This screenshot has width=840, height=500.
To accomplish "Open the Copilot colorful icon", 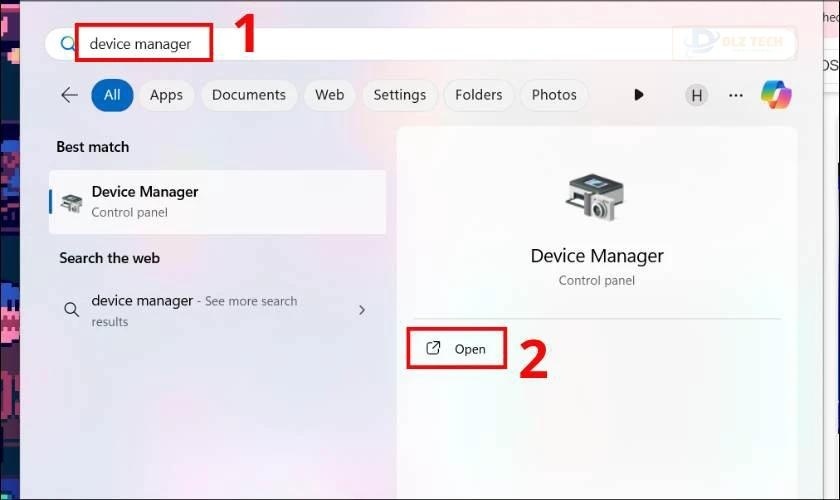I will [x=776, y=94].
